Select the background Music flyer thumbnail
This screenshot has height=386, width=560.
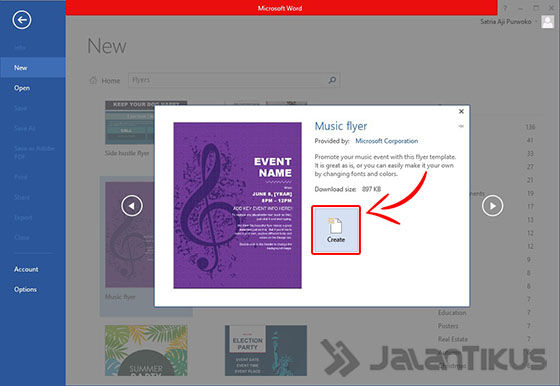[x=130, y=235]
